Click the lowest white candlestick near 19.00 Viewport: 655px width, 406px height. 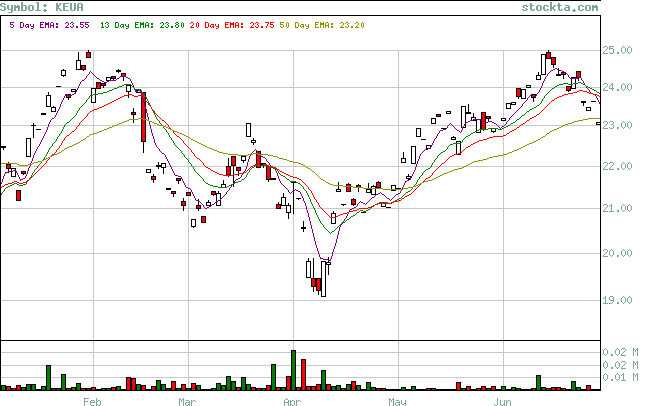tap(323, 279)
